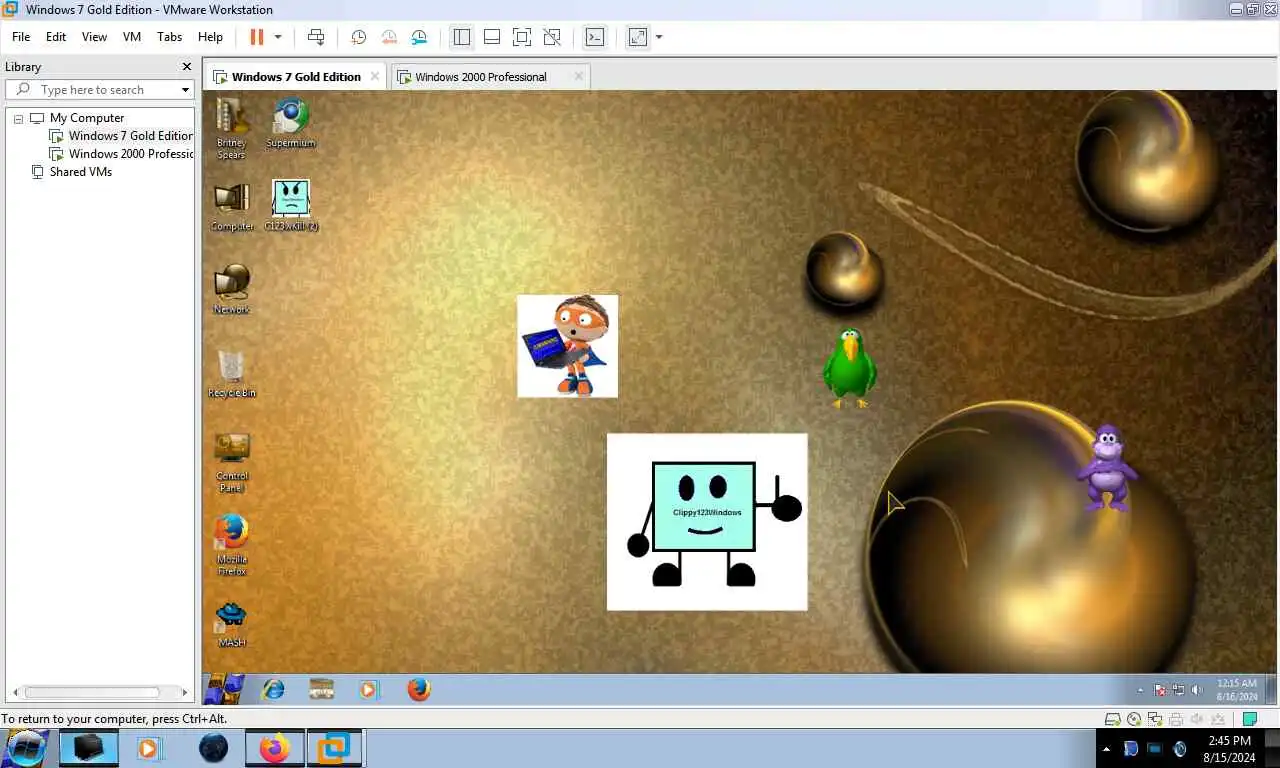The width and height of the screenshot is (1280, 768).
Task: Click the guest tray volume speaker icon
Action: (1197, 690)
